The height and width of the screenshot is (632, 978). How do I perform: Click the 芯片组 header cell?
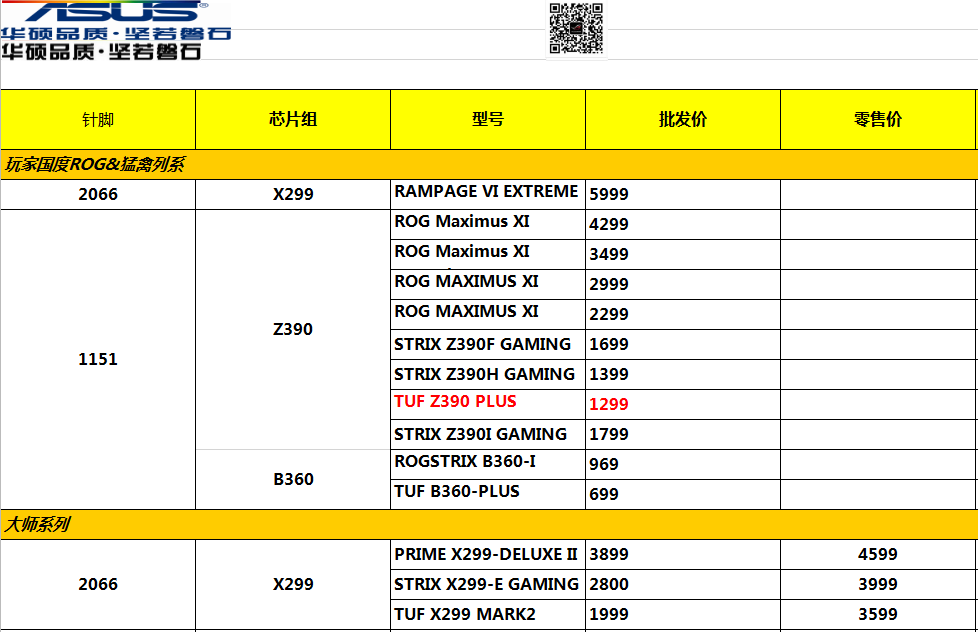(293, 120)
